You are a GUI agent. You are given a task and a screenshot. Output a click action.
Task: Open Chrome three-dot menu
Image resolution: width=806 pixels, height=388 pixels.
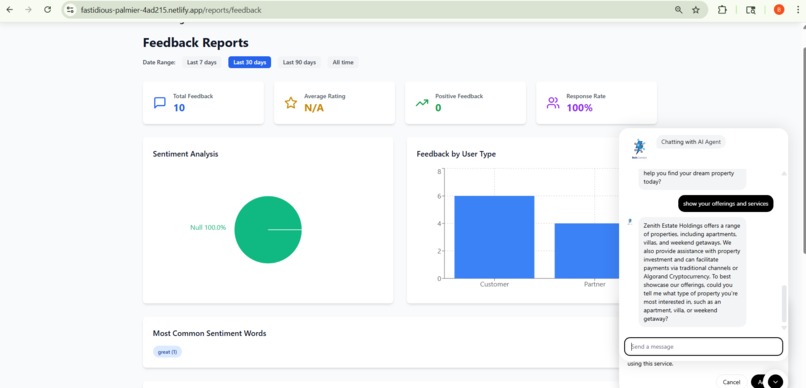(798, 10)
